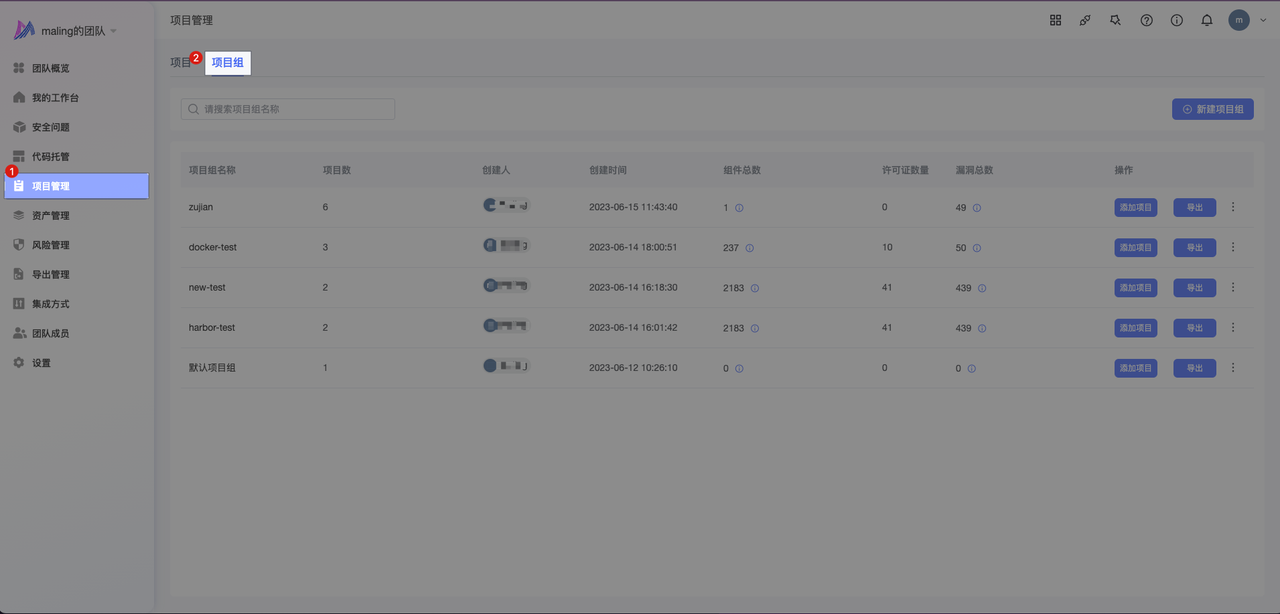This screenshot has height=614, width=1280.
Task: Expand the chevron next to user avatar
Action: click(x=1263, y=20)
